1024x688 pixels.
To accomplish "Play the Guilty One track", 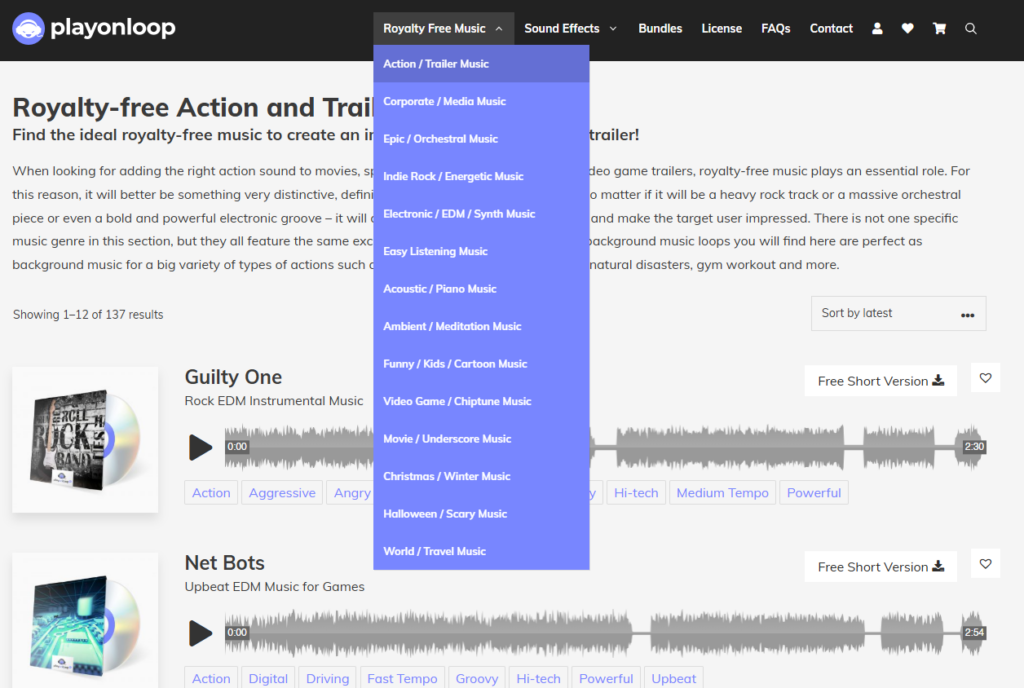I will (x=200, y=447).
